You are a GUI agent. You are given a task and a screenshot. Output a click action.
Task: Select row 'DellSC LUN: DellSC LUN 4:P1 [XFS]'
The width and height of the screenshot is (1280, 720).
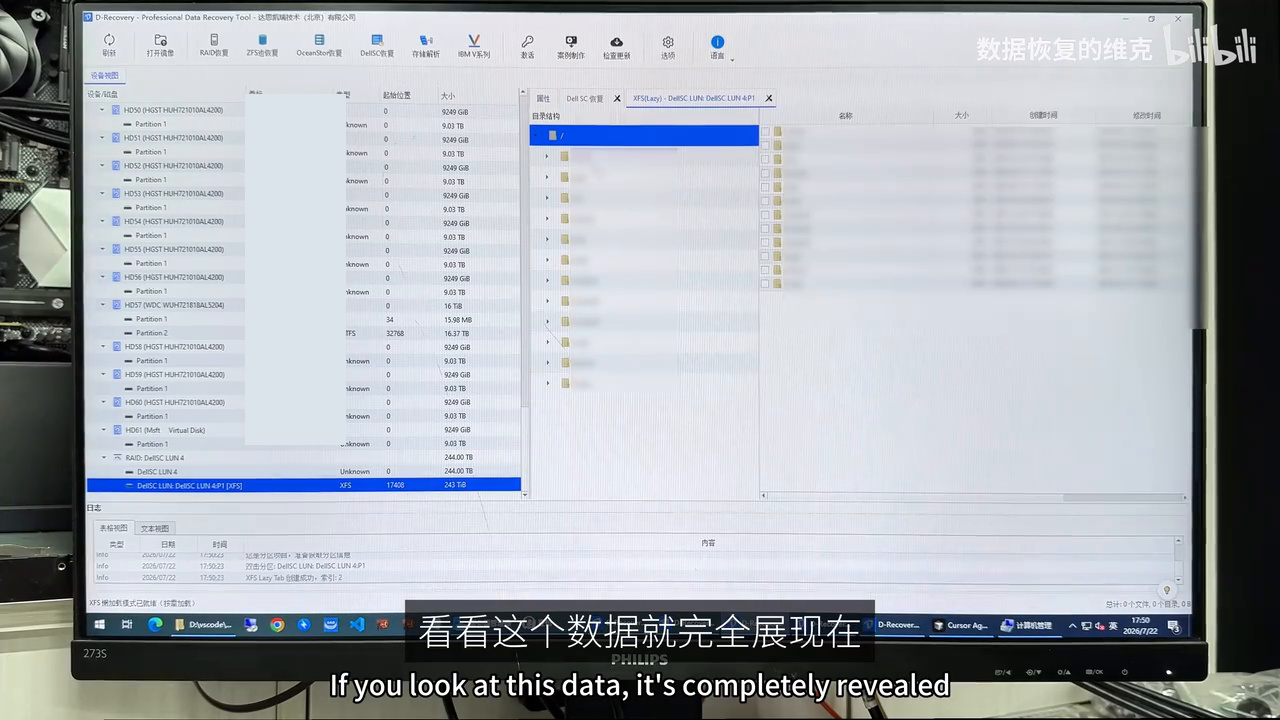point(304,485)
